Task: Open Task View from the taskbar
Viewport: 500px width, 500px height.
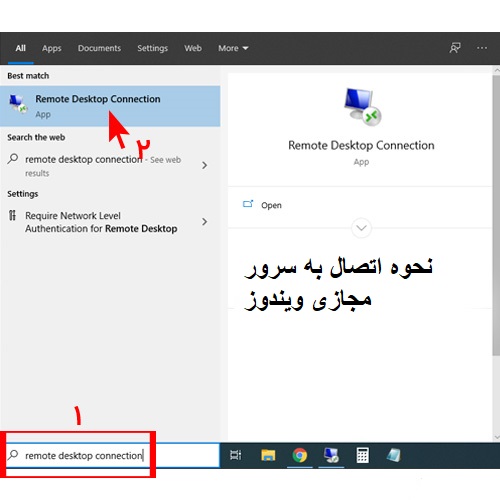Action: pyautogui.click(x=236, y=455)
